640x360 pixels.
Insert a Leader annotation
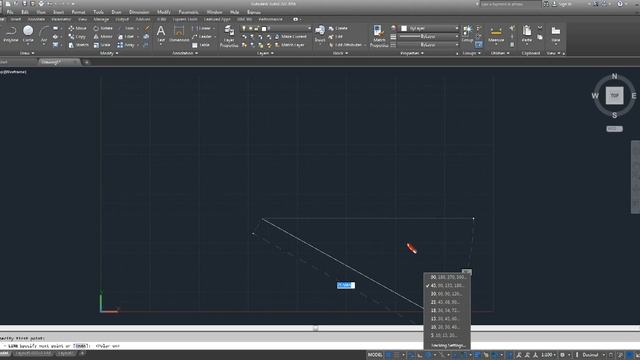(x=202, y=37)
